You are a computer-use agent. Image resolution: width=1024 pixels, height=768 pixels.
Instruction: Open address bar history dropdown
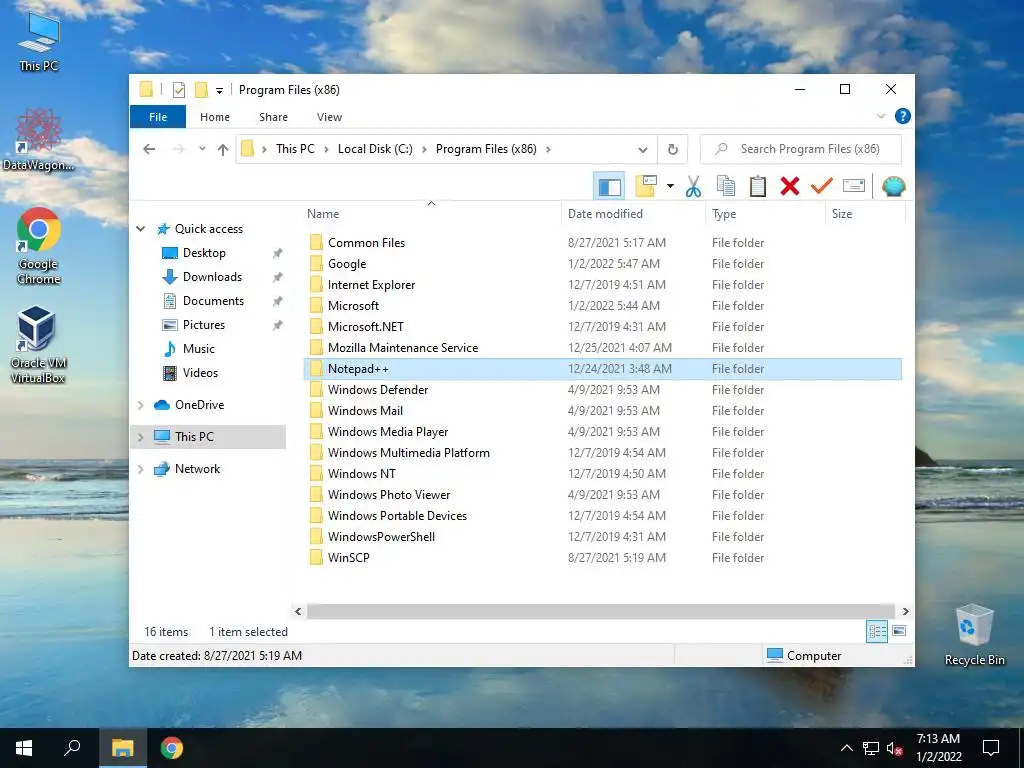click(x=643, y=150)
